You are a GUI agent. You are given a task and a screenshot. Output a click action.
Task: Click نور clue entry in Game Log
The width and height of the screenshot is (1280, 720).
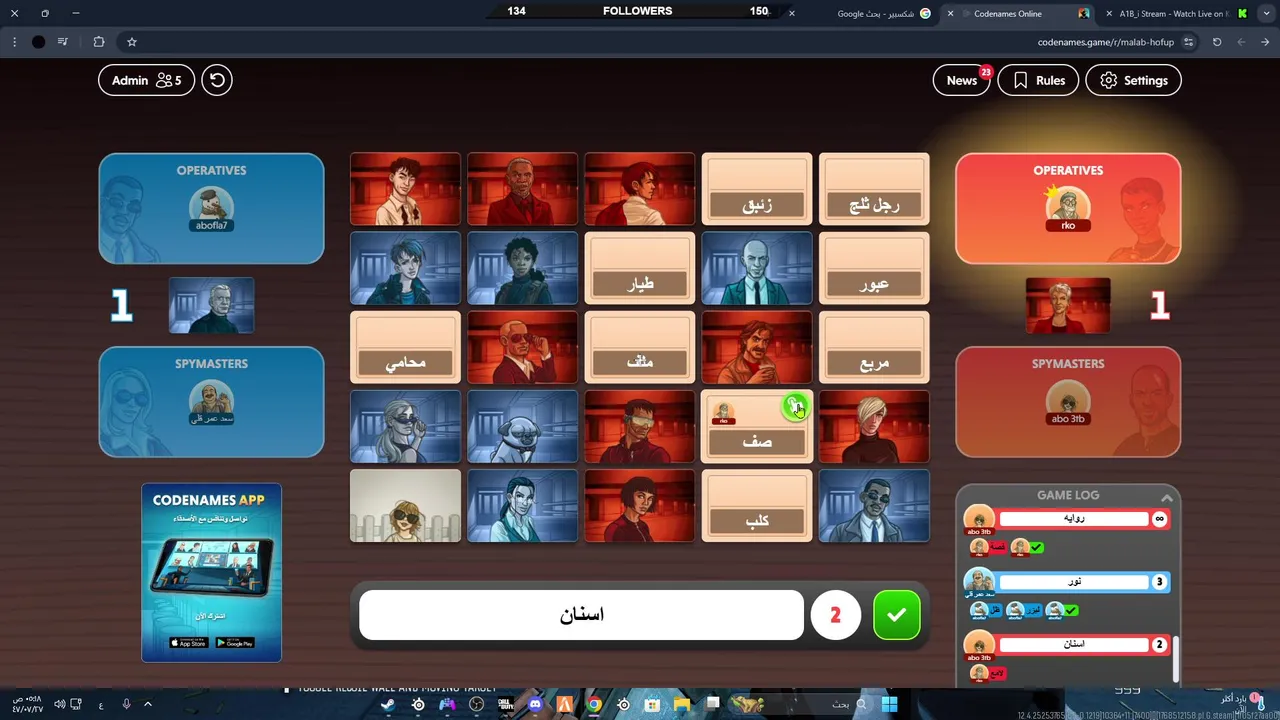[1074, 582]
